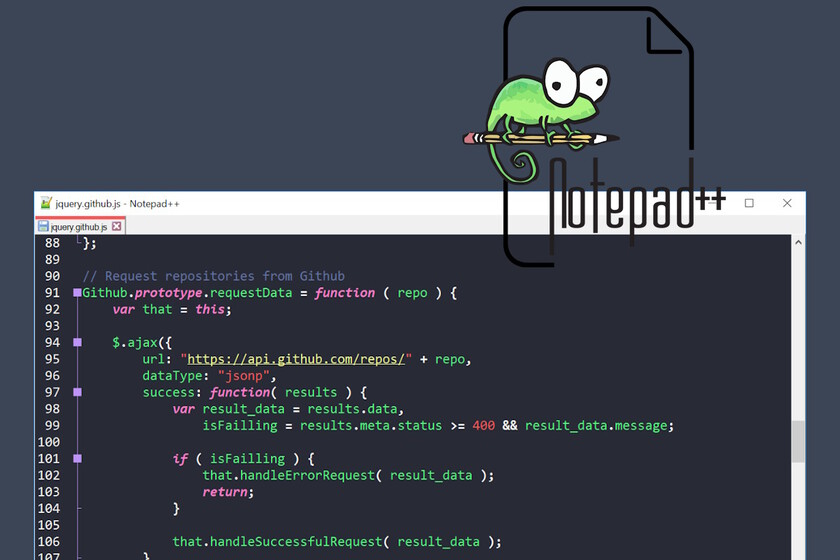Viewport: 840px width, 560px height.
Task: Click line number 90 in the margin
Action: pos(52,276)
